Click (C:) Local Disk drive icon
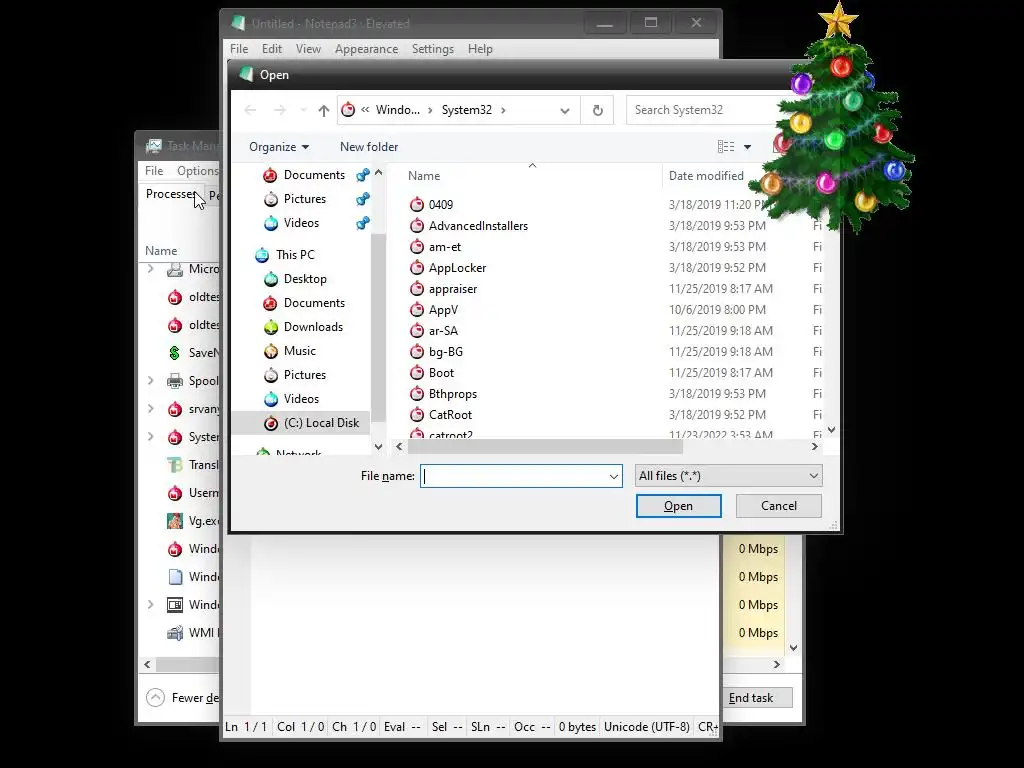 coord(271,423)
